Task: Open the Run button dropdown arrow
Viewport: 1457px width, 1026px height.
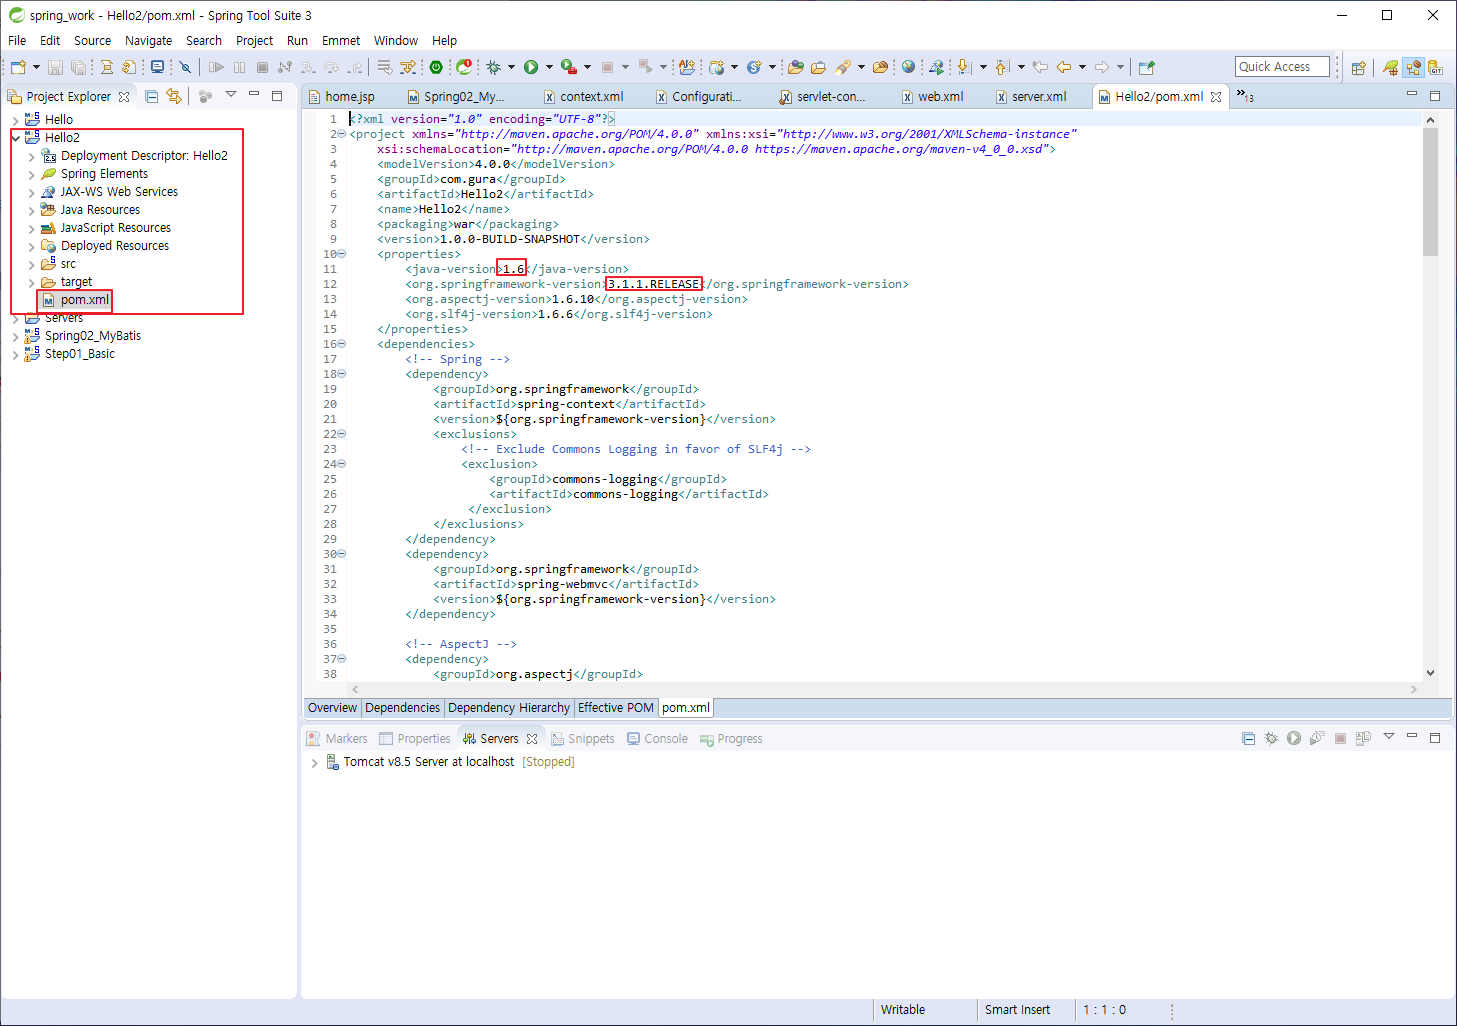Action: (x=549, y=67)
